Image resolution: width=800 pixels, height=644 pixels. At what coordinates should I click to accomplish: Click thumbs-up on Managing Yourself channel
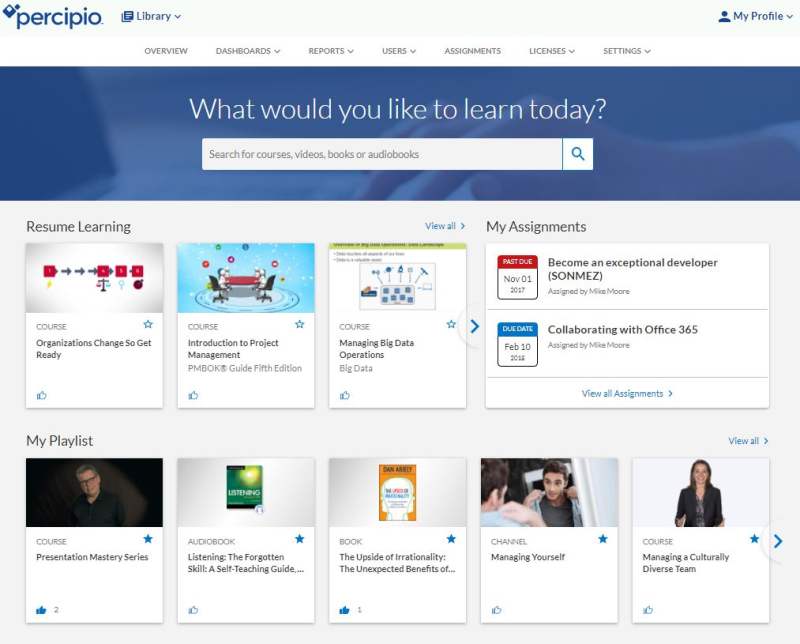(x=497, y=609)
